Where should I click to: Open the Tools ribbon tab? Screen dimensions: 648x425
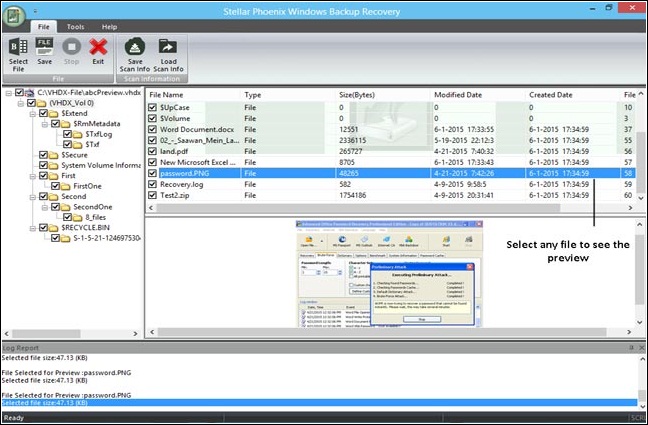(x=76, y=26)
